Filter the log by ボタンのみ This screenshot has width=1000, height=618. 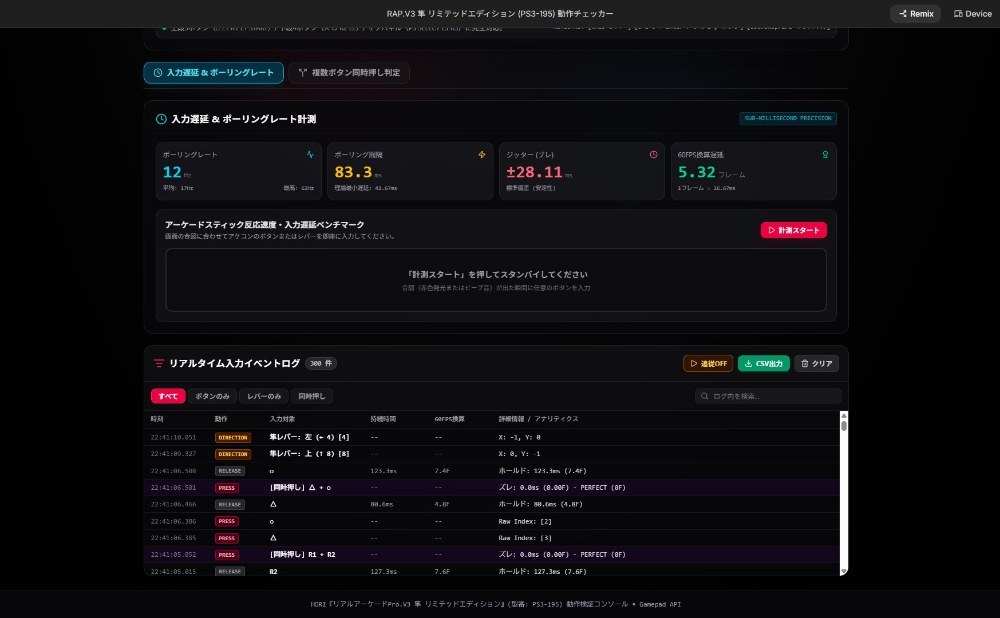212,396
